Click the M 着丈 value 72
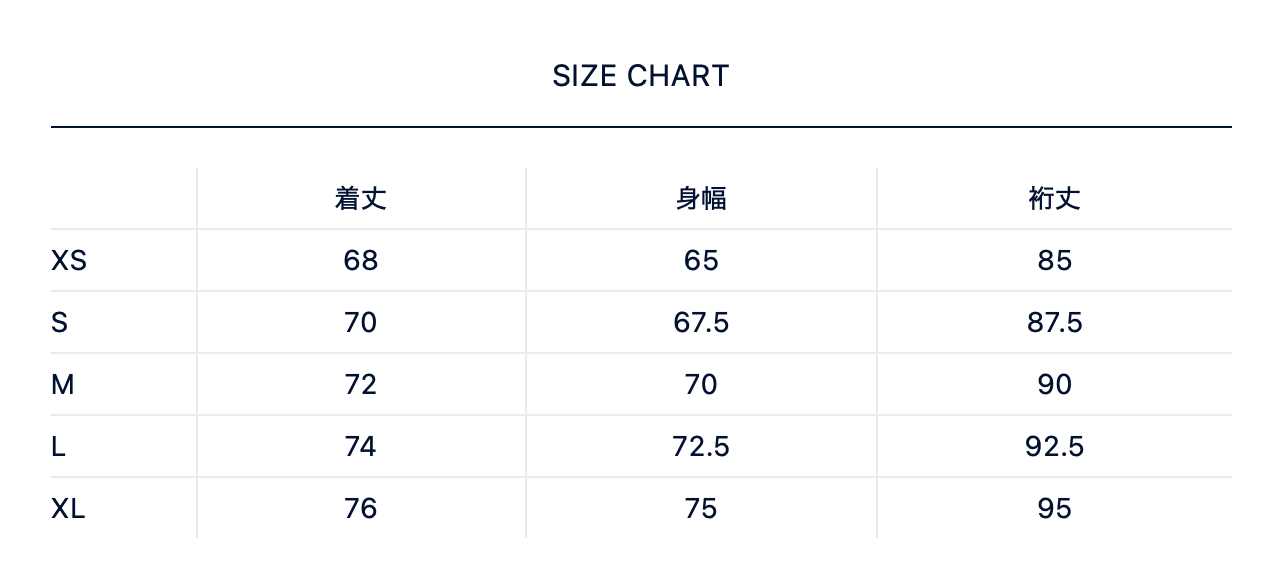The height and width of the screenshot is (564, 1272). [360, 385]
